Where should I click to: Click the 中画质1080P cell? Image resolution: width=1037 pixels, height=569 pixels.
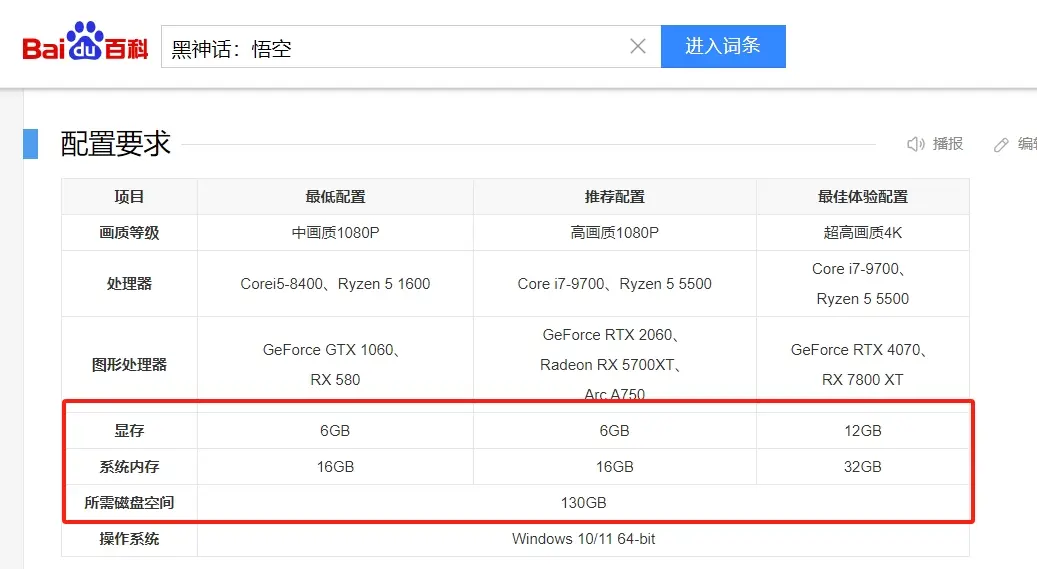point(335,233)
